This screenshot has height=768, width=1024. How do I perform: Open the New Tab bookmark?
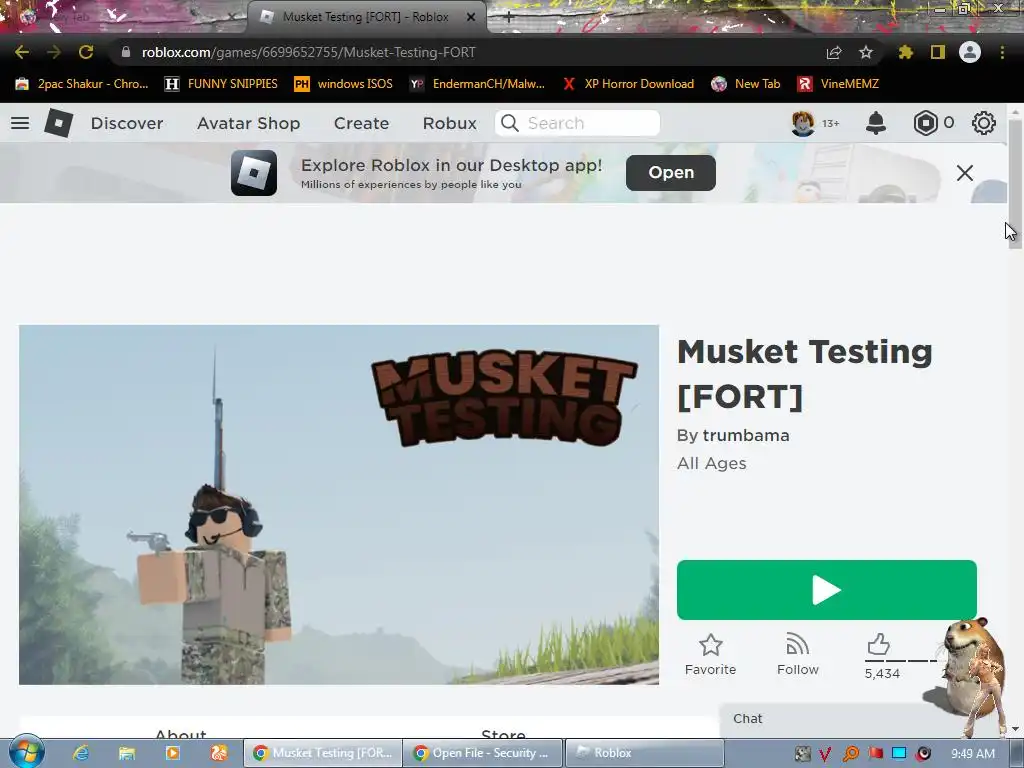click(746, 84)
